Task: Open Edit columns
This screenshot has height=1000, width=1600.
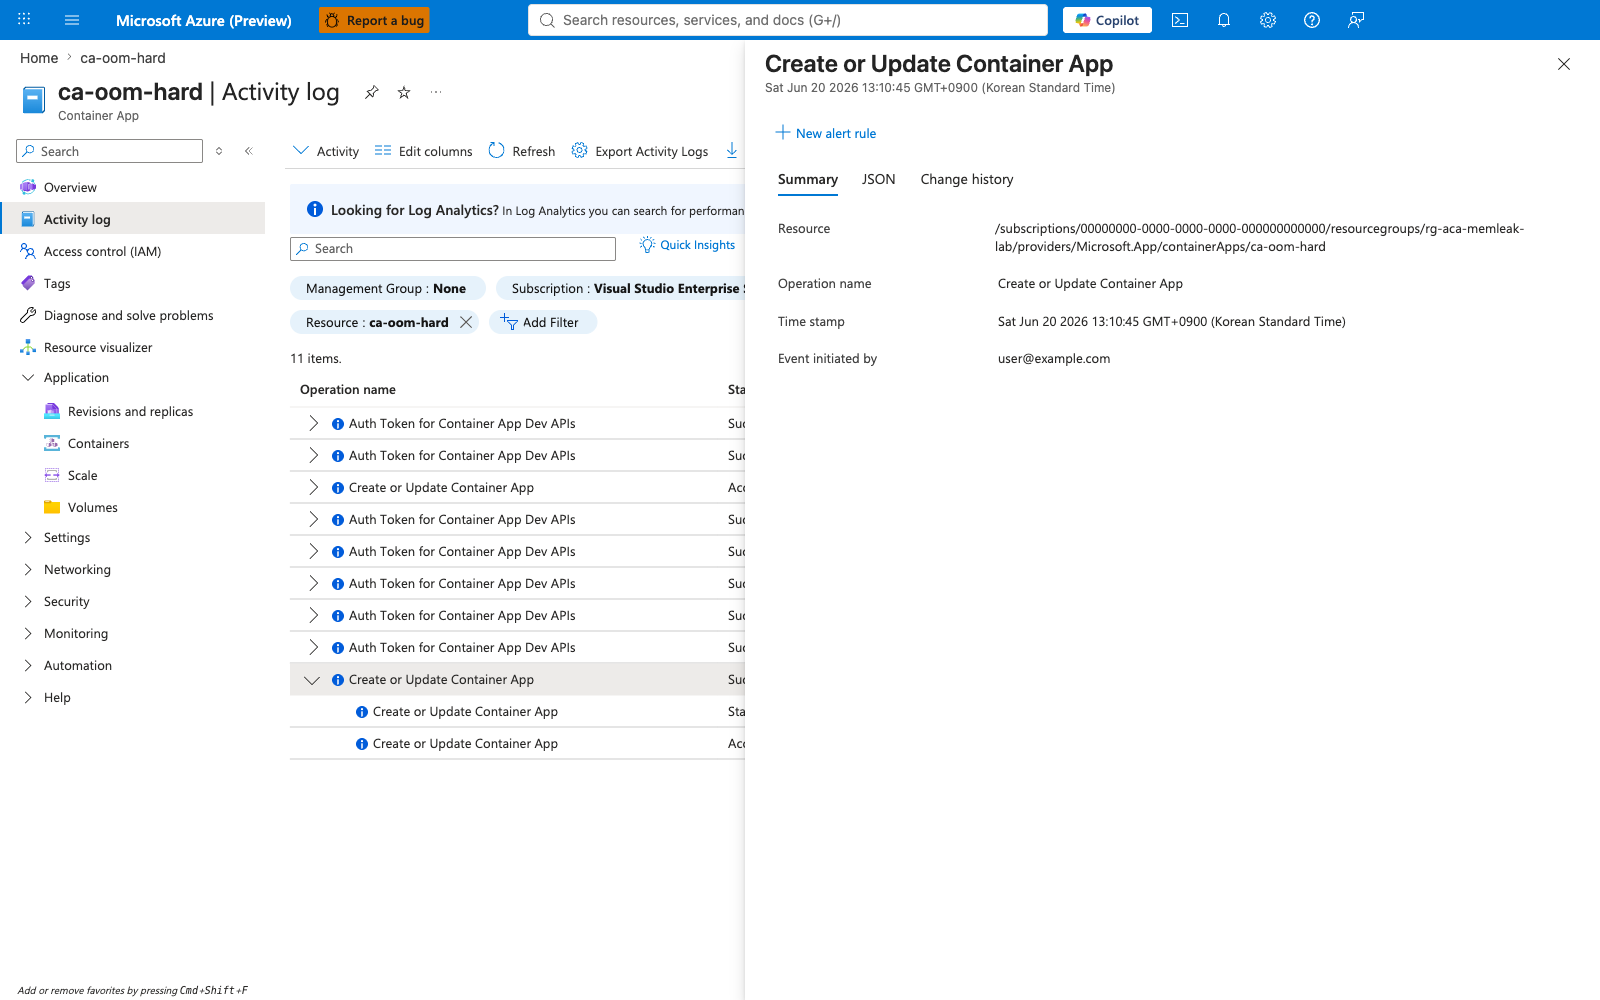Action: coord(424,151)
